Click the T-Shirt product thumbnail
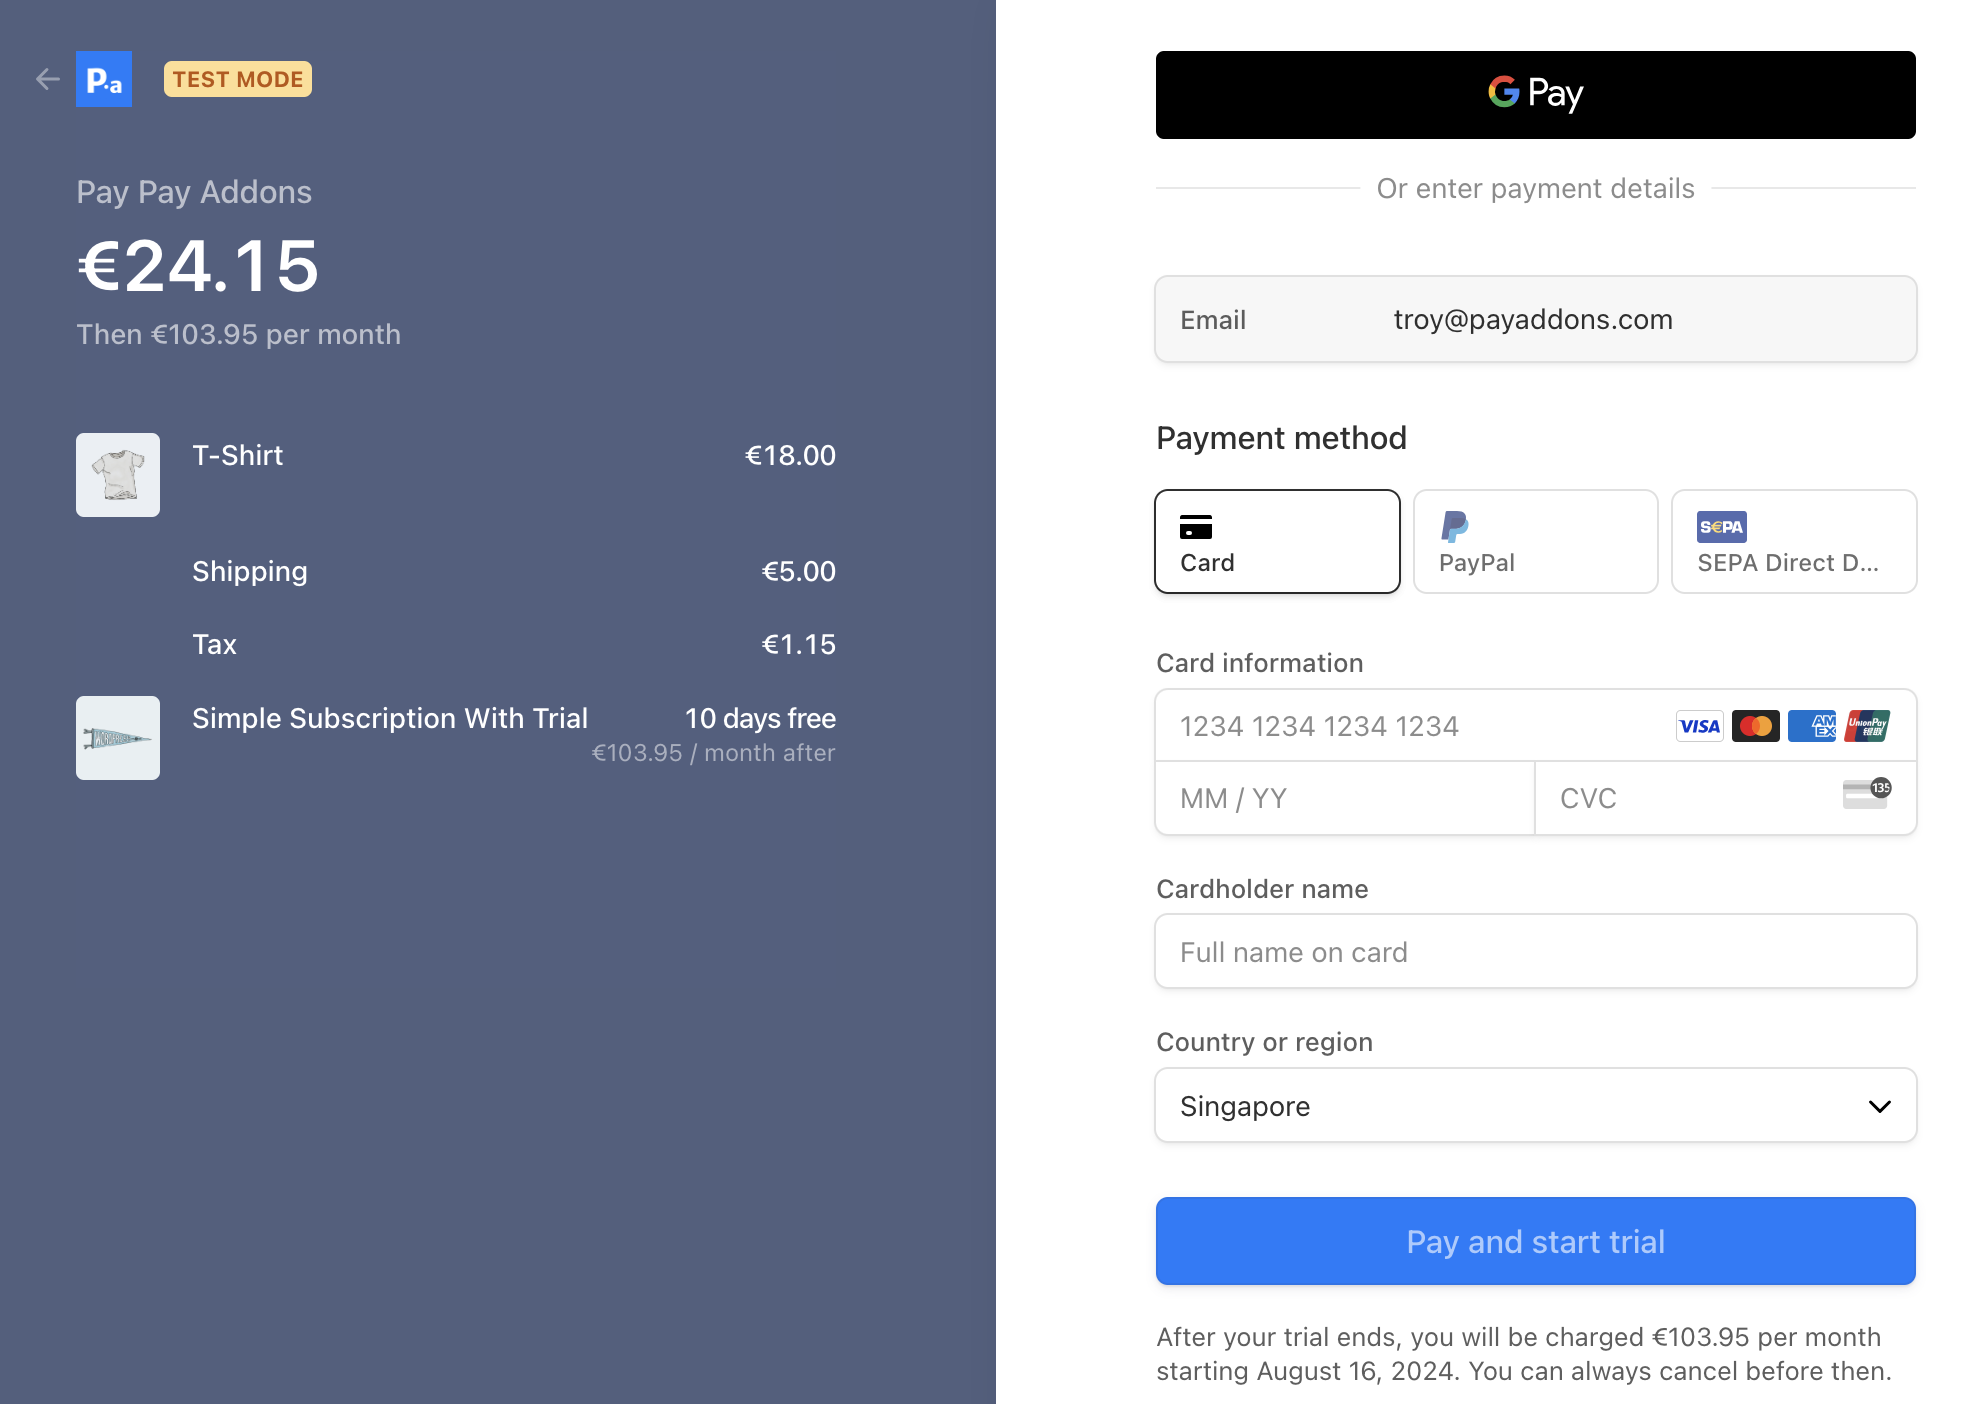Screen dimensions: 1978x1404 [x=118, y=475]
